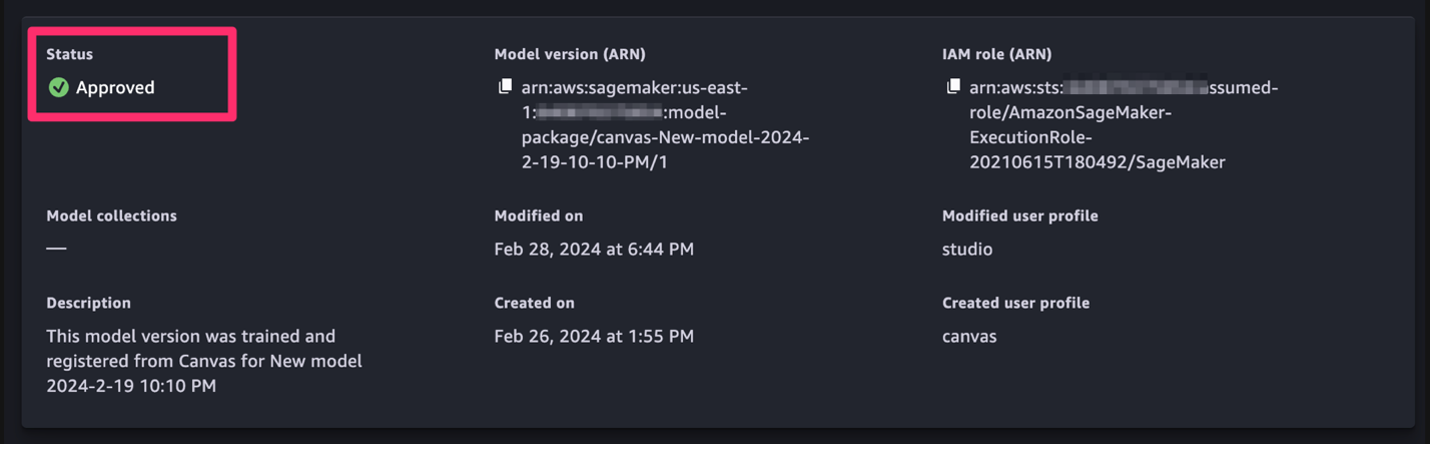Image resolution: width=1430 pixels, height=449 pixels.
Task: Click the Model version (ARN) label
Action: coord(569,54)
